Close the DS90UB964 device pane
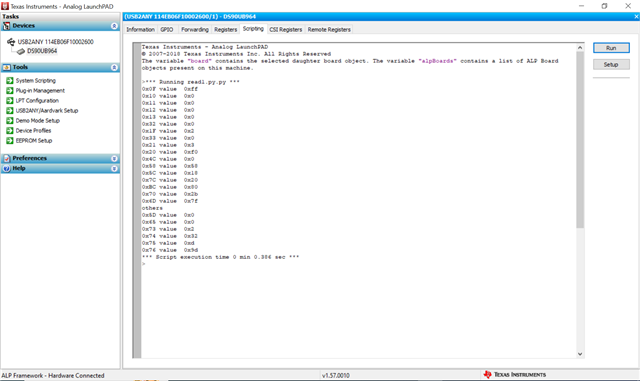This screenshot has width=640, height=381. (x=636, y=17)
